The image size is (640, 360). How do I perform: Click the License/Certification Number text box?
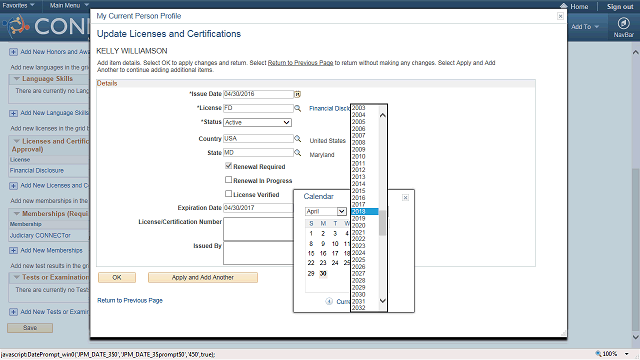click(258, 229)
